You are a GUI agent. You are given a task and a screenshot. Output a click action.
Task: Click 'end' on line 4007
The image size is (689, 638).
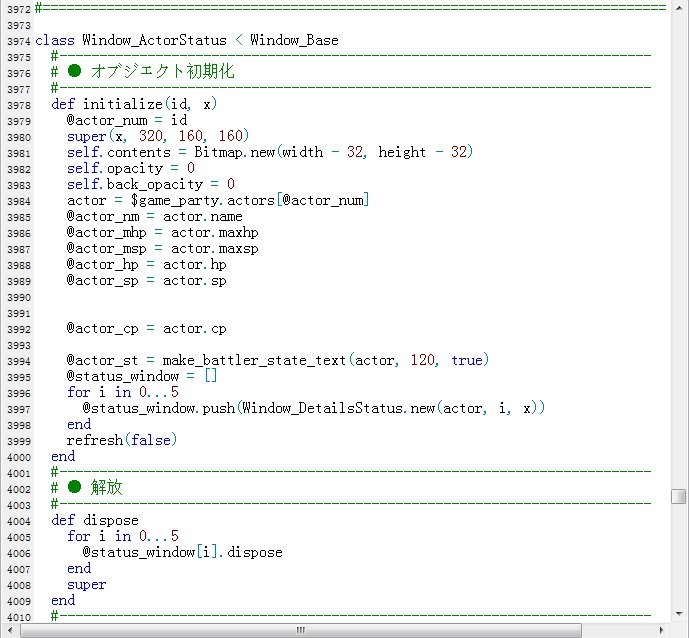pyautogui.click(x=79, y=569)
